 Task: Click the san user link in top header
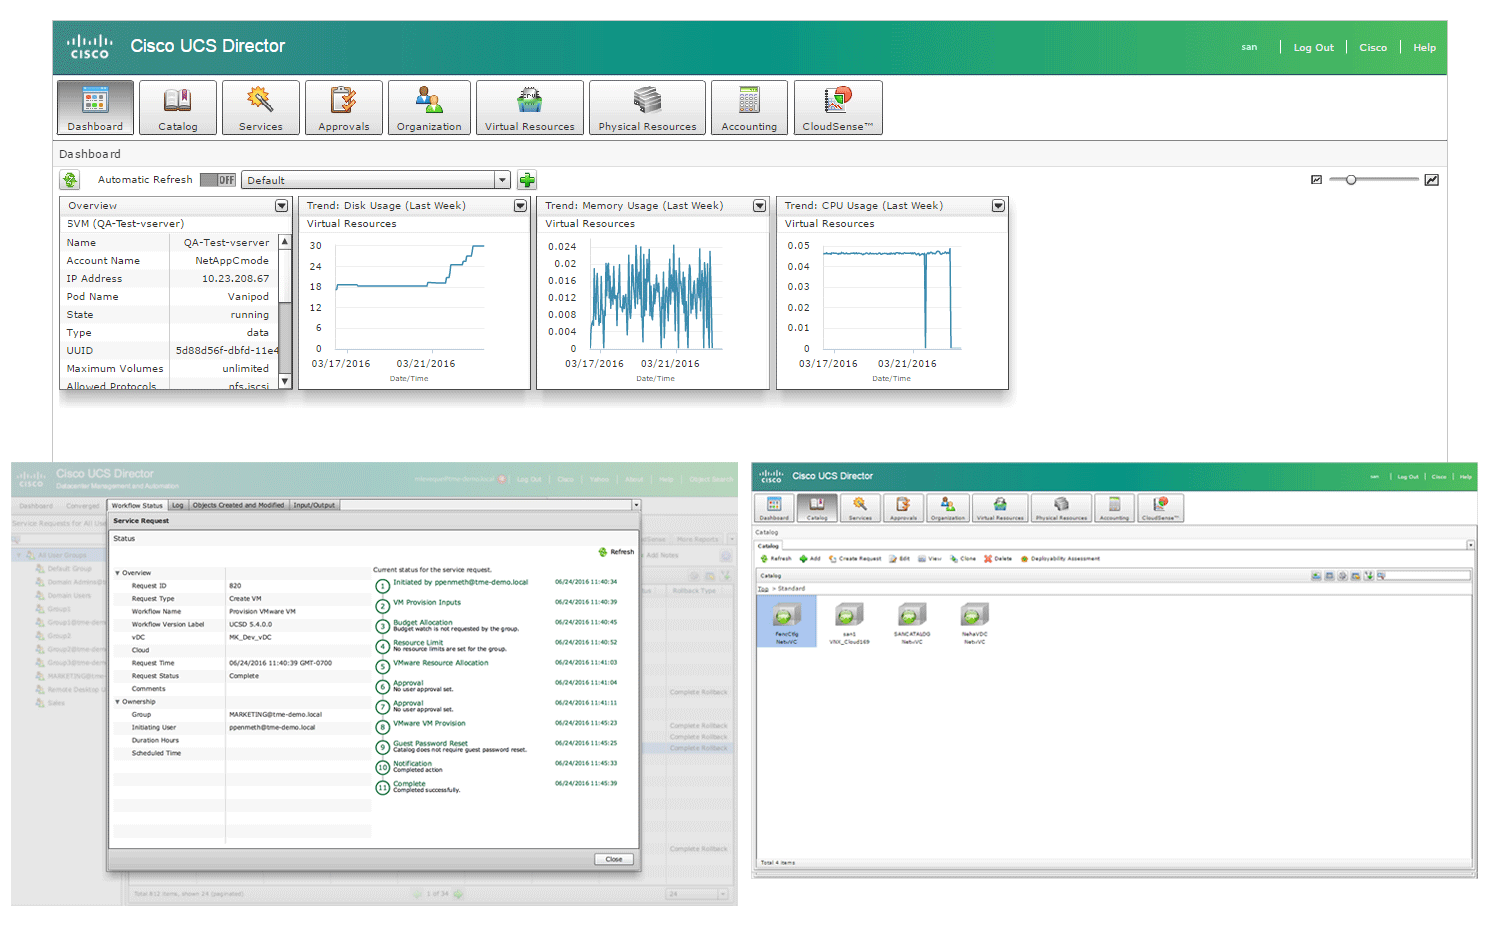[1249, 47]
